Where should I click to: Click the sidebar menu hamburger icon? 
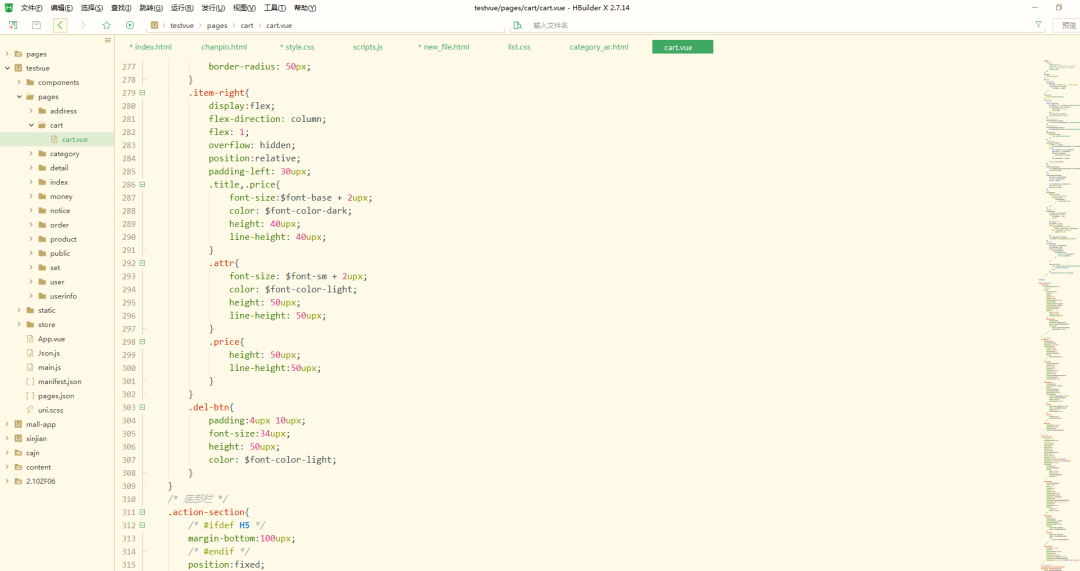pyautogui.click(x=107, y=40)
